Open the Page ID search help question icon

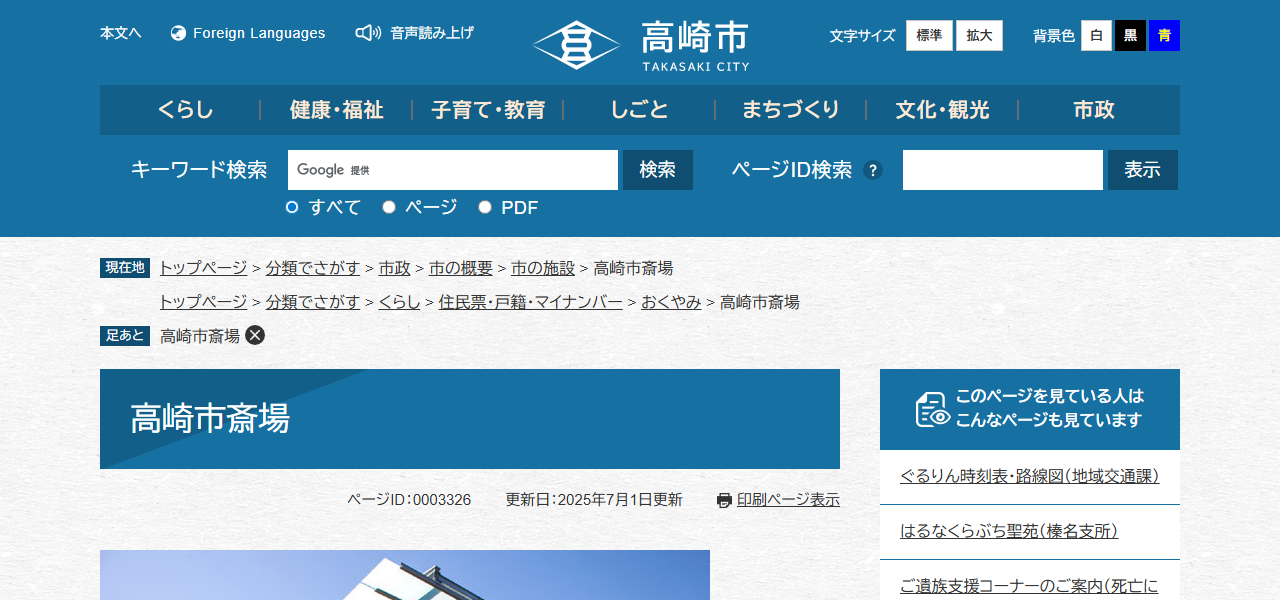click(x=873, y=170)
